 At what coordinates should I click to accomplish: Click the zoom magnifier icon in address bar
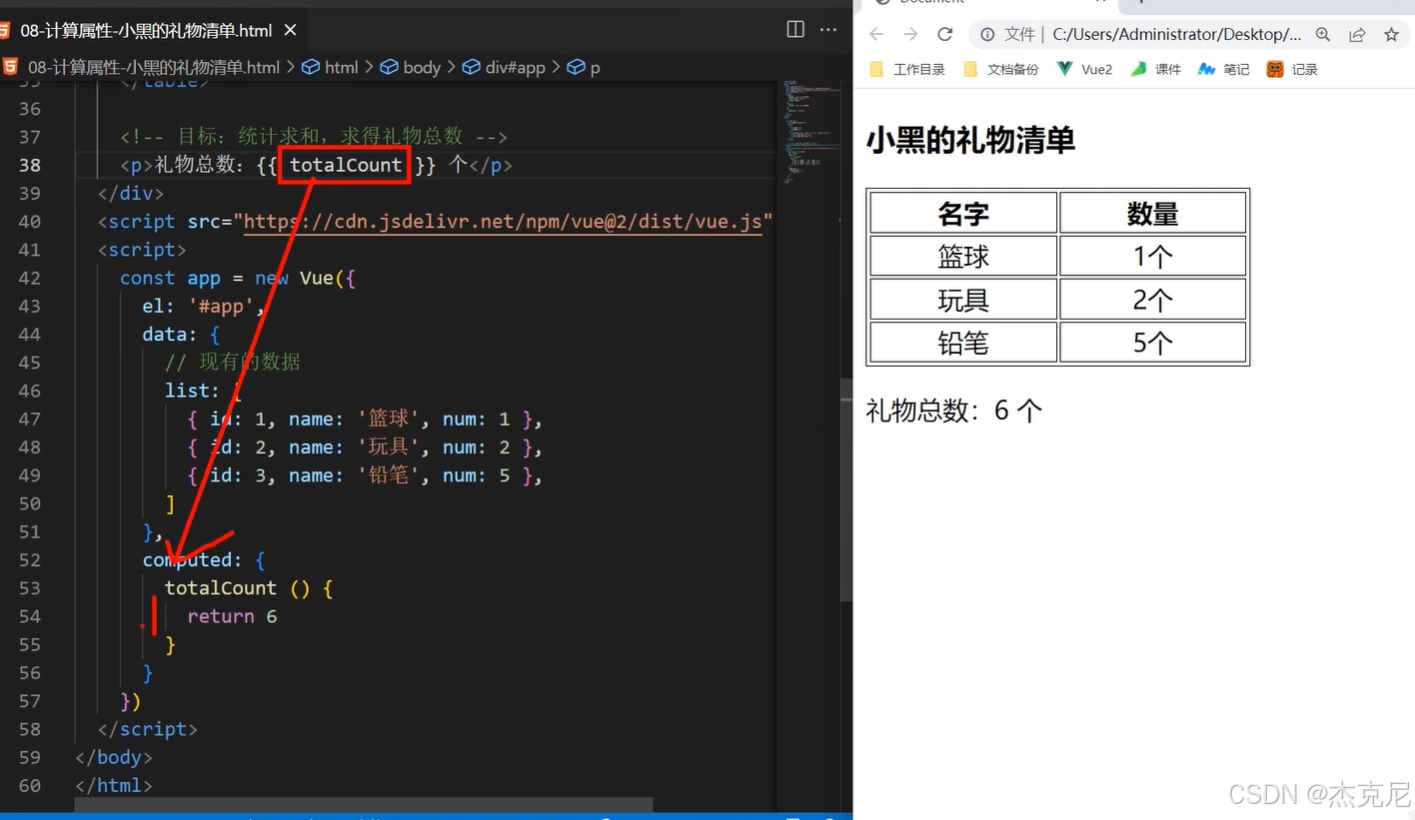[x=1323, y=34]
